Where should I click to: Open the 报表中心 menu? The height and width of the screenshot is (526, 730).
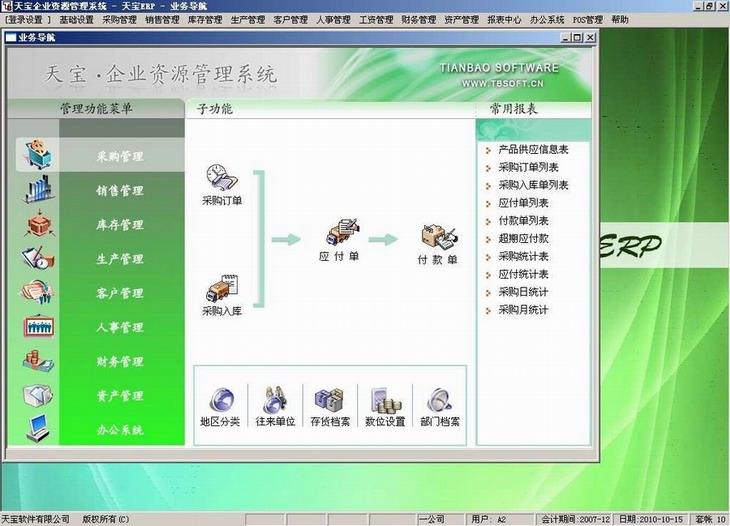click(x=504, y=19)
